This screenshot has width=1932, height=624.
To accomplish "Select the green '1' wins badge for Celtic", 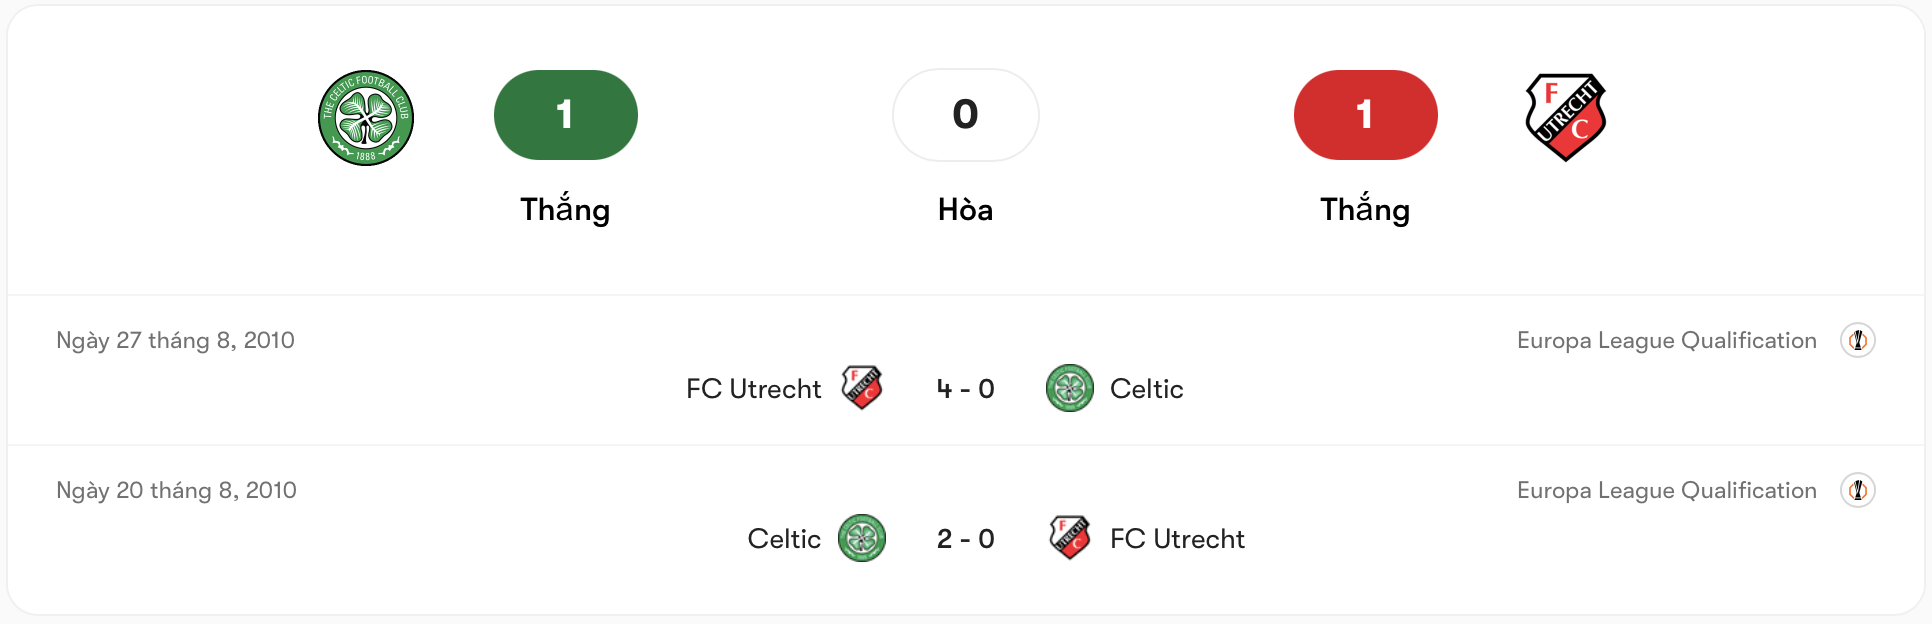I will pyautogui.click(x=565, y=115).
